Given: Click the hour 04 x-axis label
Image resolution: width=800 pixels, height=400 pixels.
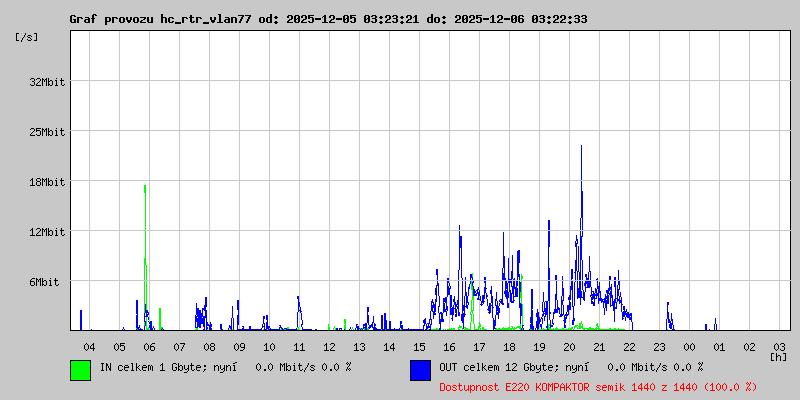Looking at the screenshot, I should tap(89, 345).
